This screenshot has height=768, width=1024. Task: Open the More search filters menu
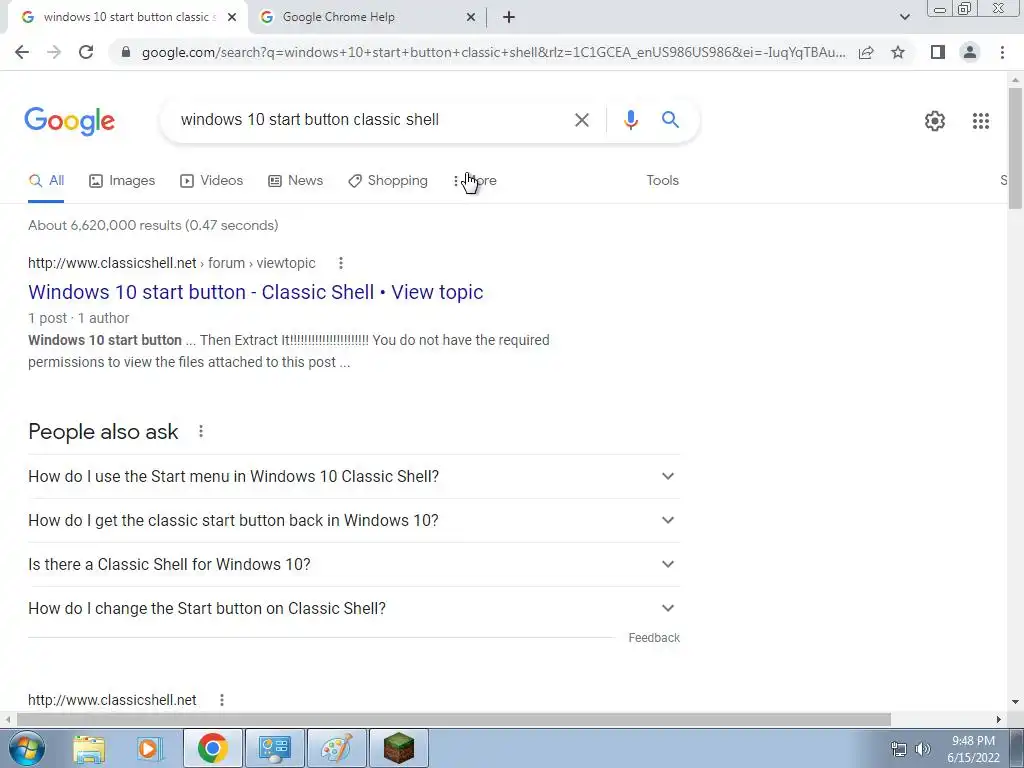[x=475, y=181]
